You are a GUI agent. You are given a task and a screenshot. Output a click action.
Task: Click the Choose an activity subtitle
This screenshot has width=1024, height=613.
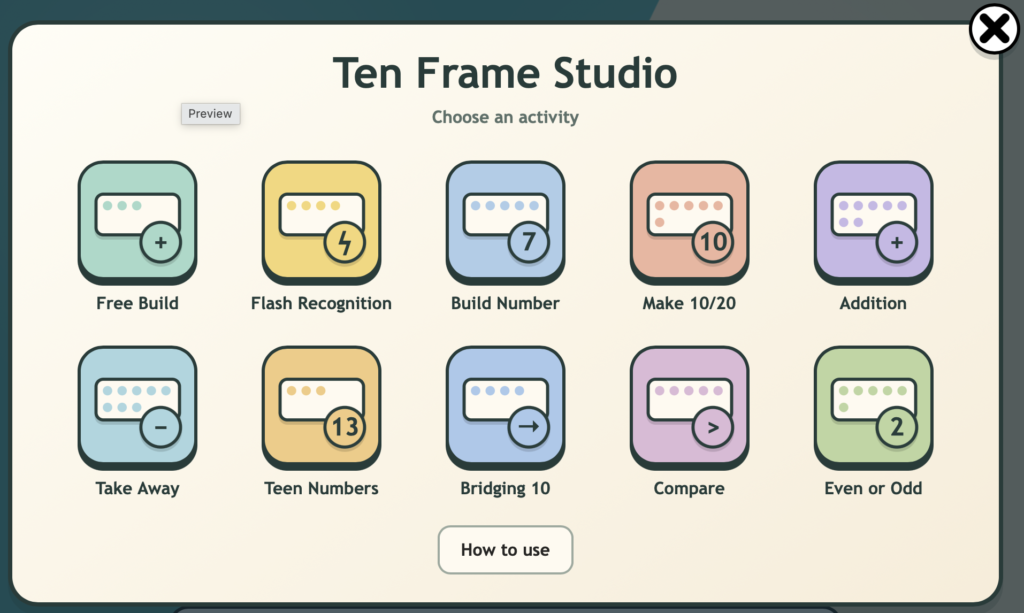pos(505,117)
